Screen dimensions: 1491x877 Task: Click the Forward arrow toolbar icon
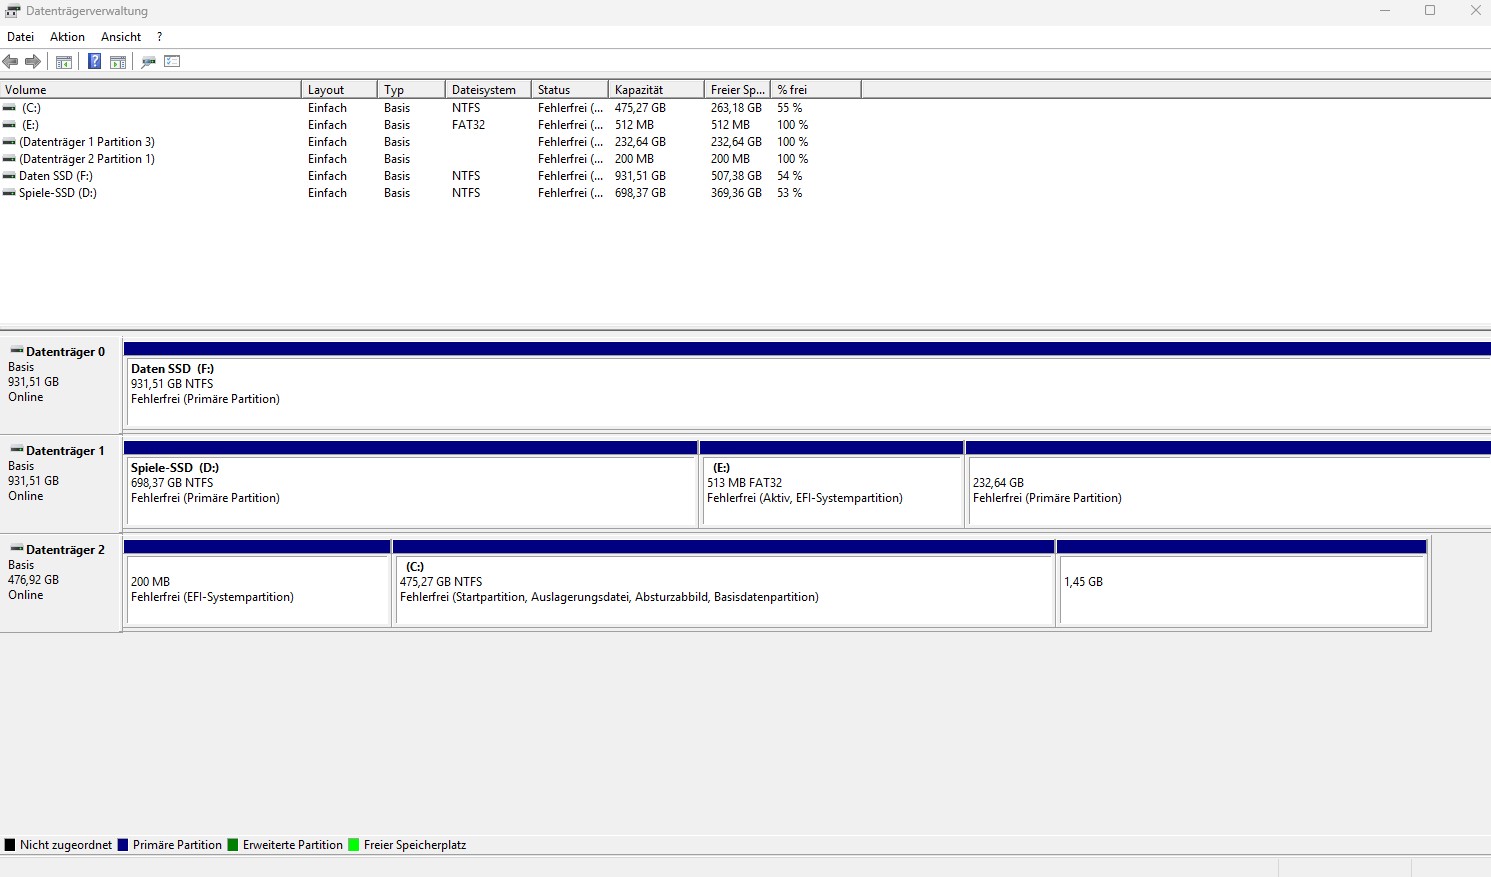point(33,62)
